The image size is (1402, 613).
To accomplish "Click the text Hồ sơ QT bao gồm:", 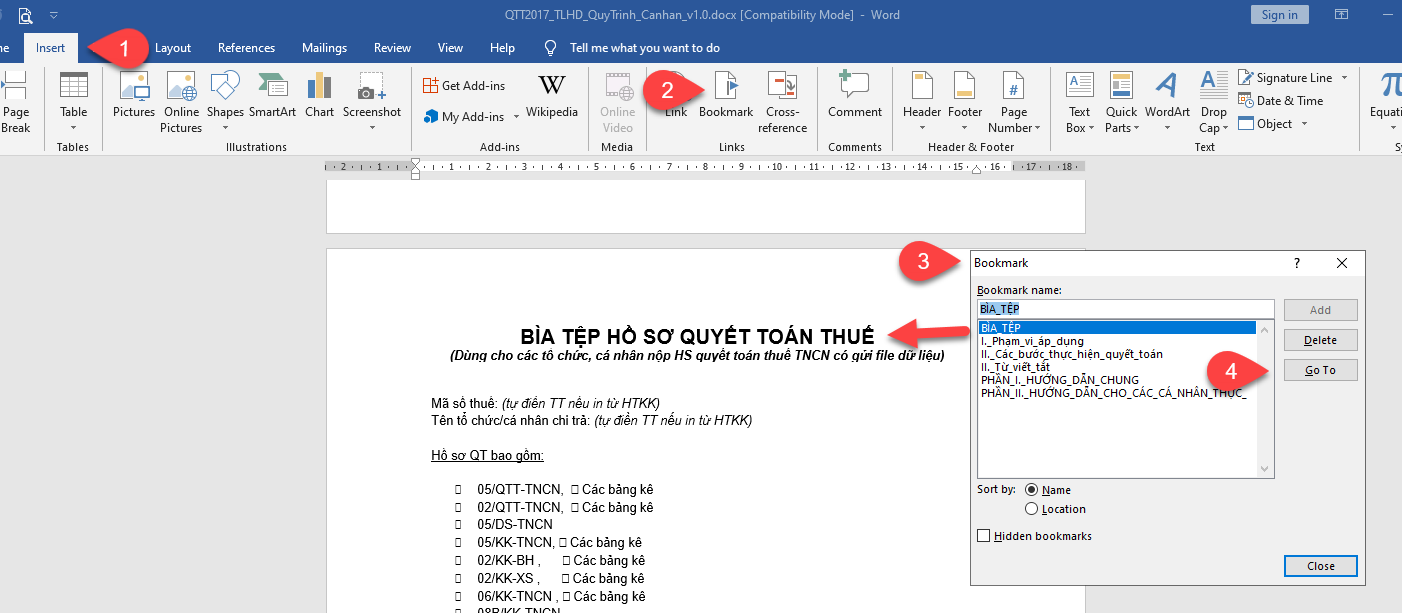I will 487,455.
